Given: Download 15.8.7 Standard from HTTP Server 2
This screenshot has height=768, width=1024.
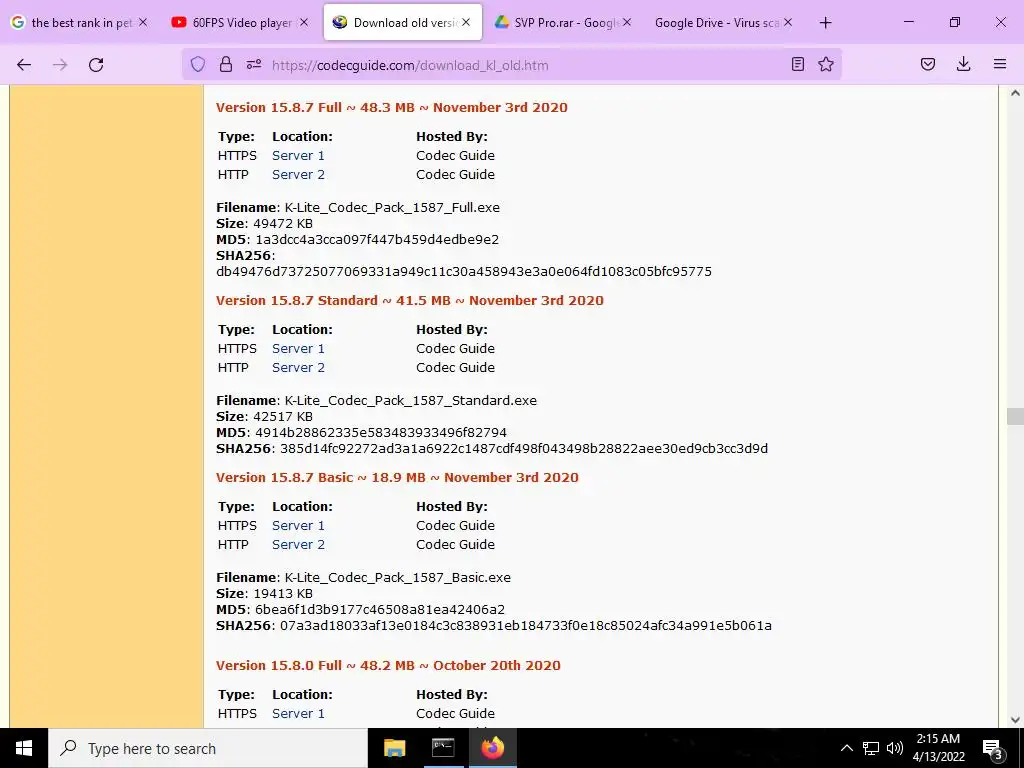Looking at the screenshot, I should pos(298,367).
